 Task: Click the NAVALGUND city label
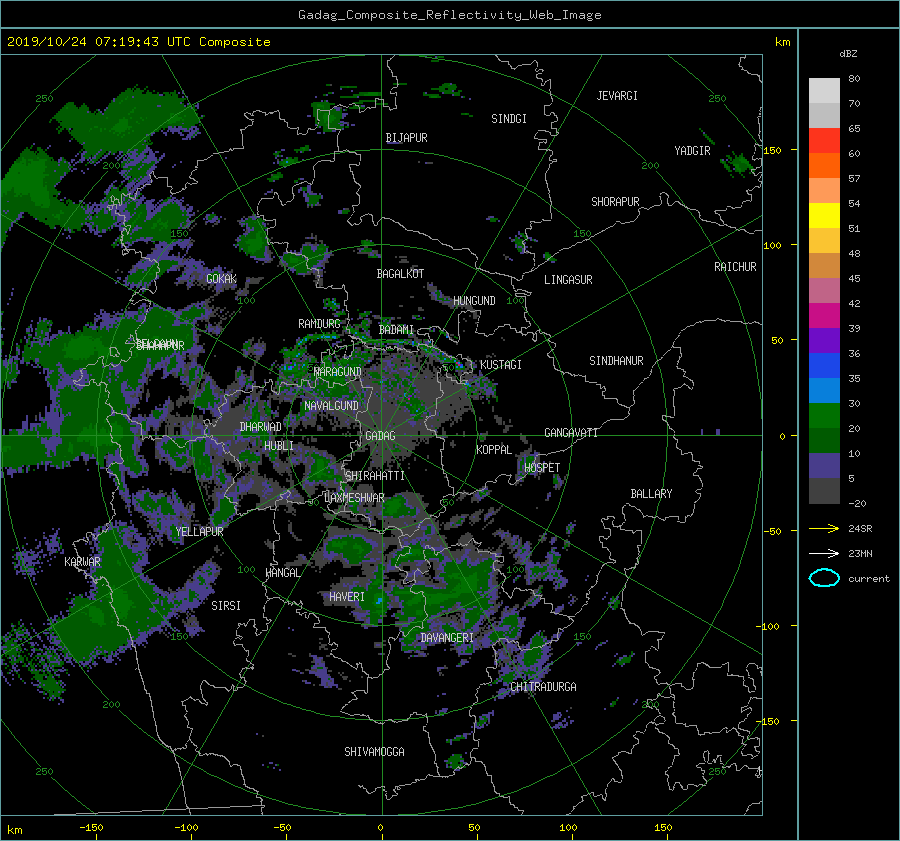[x=331, y=406]
